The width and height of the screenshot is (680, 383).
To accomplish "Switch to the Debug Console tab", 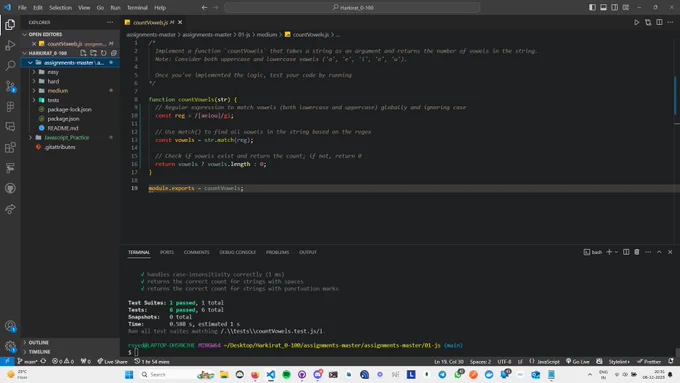I will (x=237, y=252).
